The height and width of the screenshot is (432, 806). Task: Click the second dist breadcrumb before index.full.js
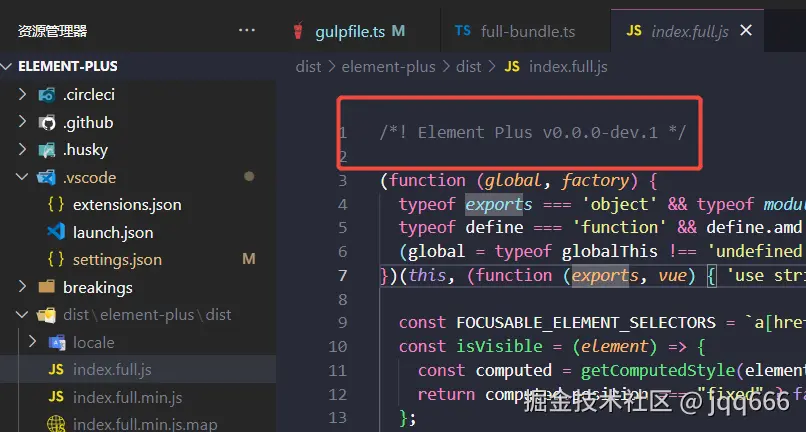(469, 67)
